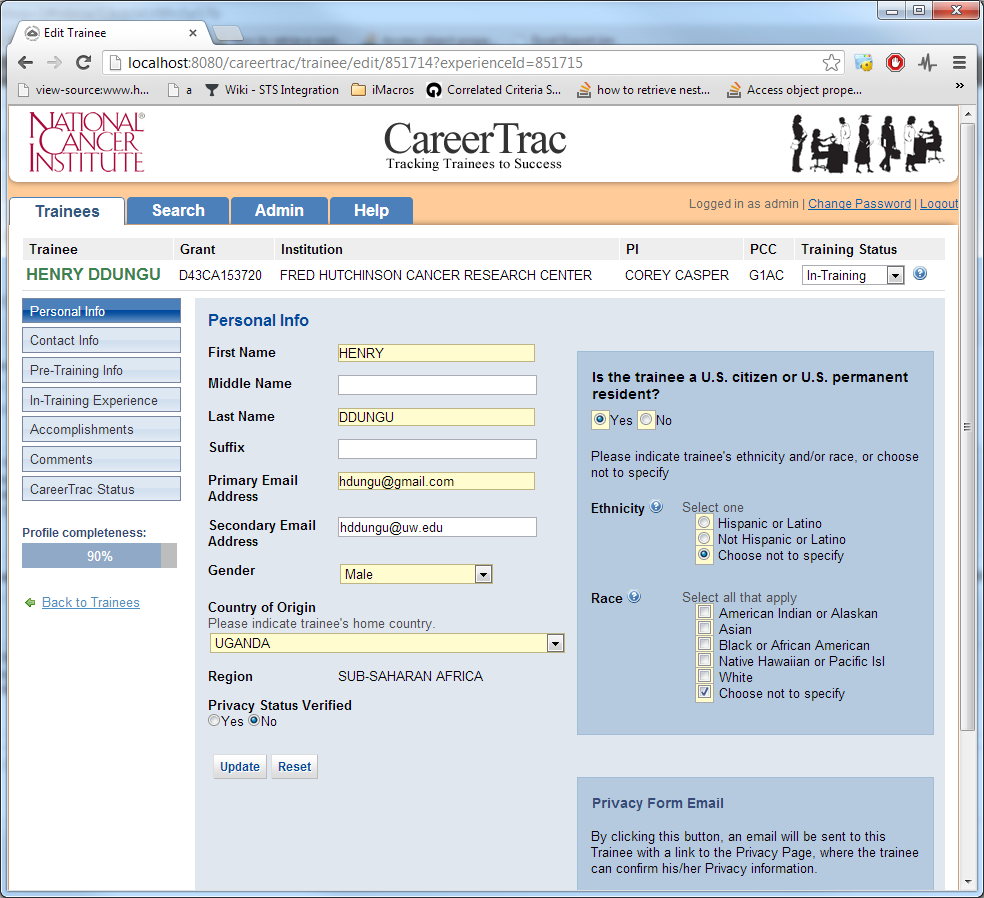Click the browser back arrow
984x898 pixels.
click(x=25, y=63)
